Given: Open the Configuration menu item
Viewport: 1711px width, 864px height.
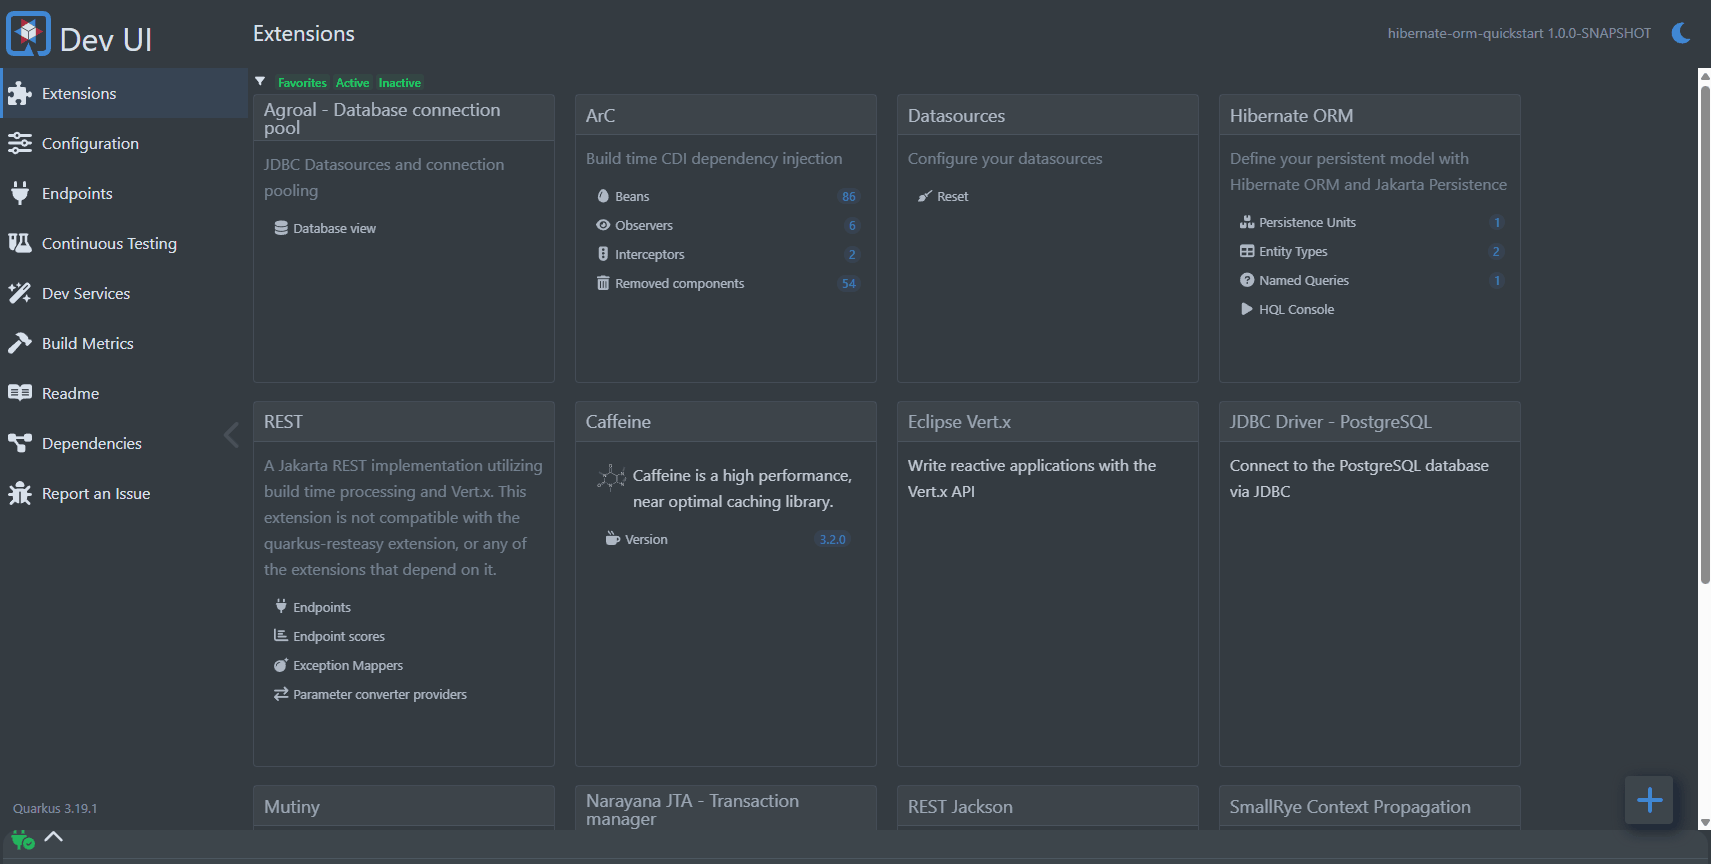Looking at the screenshot, I should pyautogui.click(x=124, y=143).
